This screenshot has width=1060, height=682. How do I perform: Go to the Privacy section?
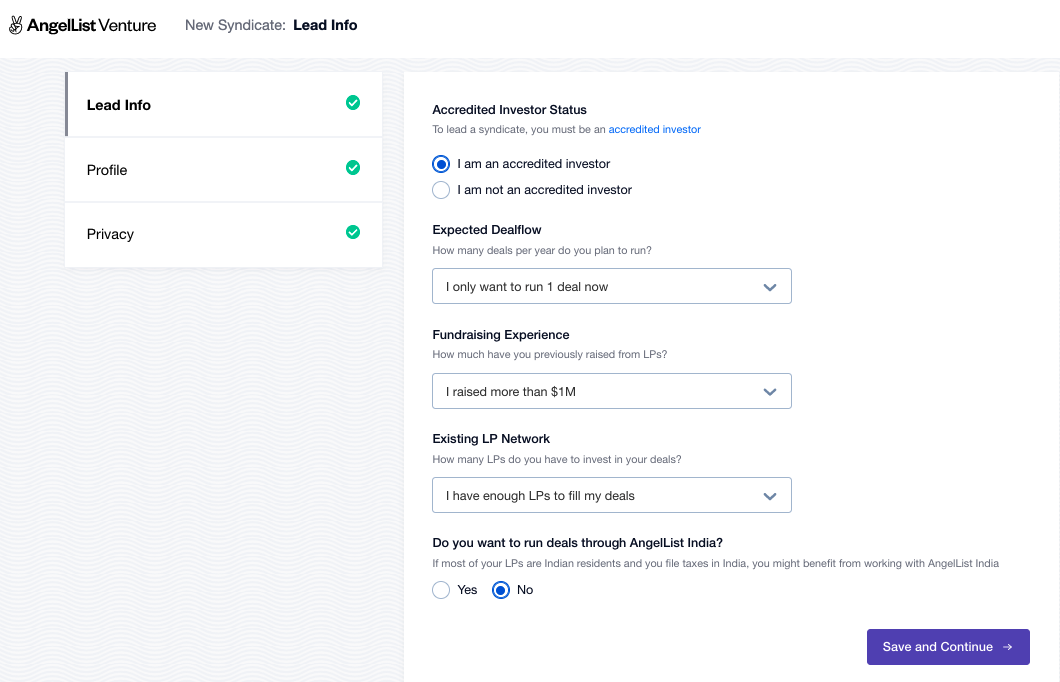click(x=224, y=235)
